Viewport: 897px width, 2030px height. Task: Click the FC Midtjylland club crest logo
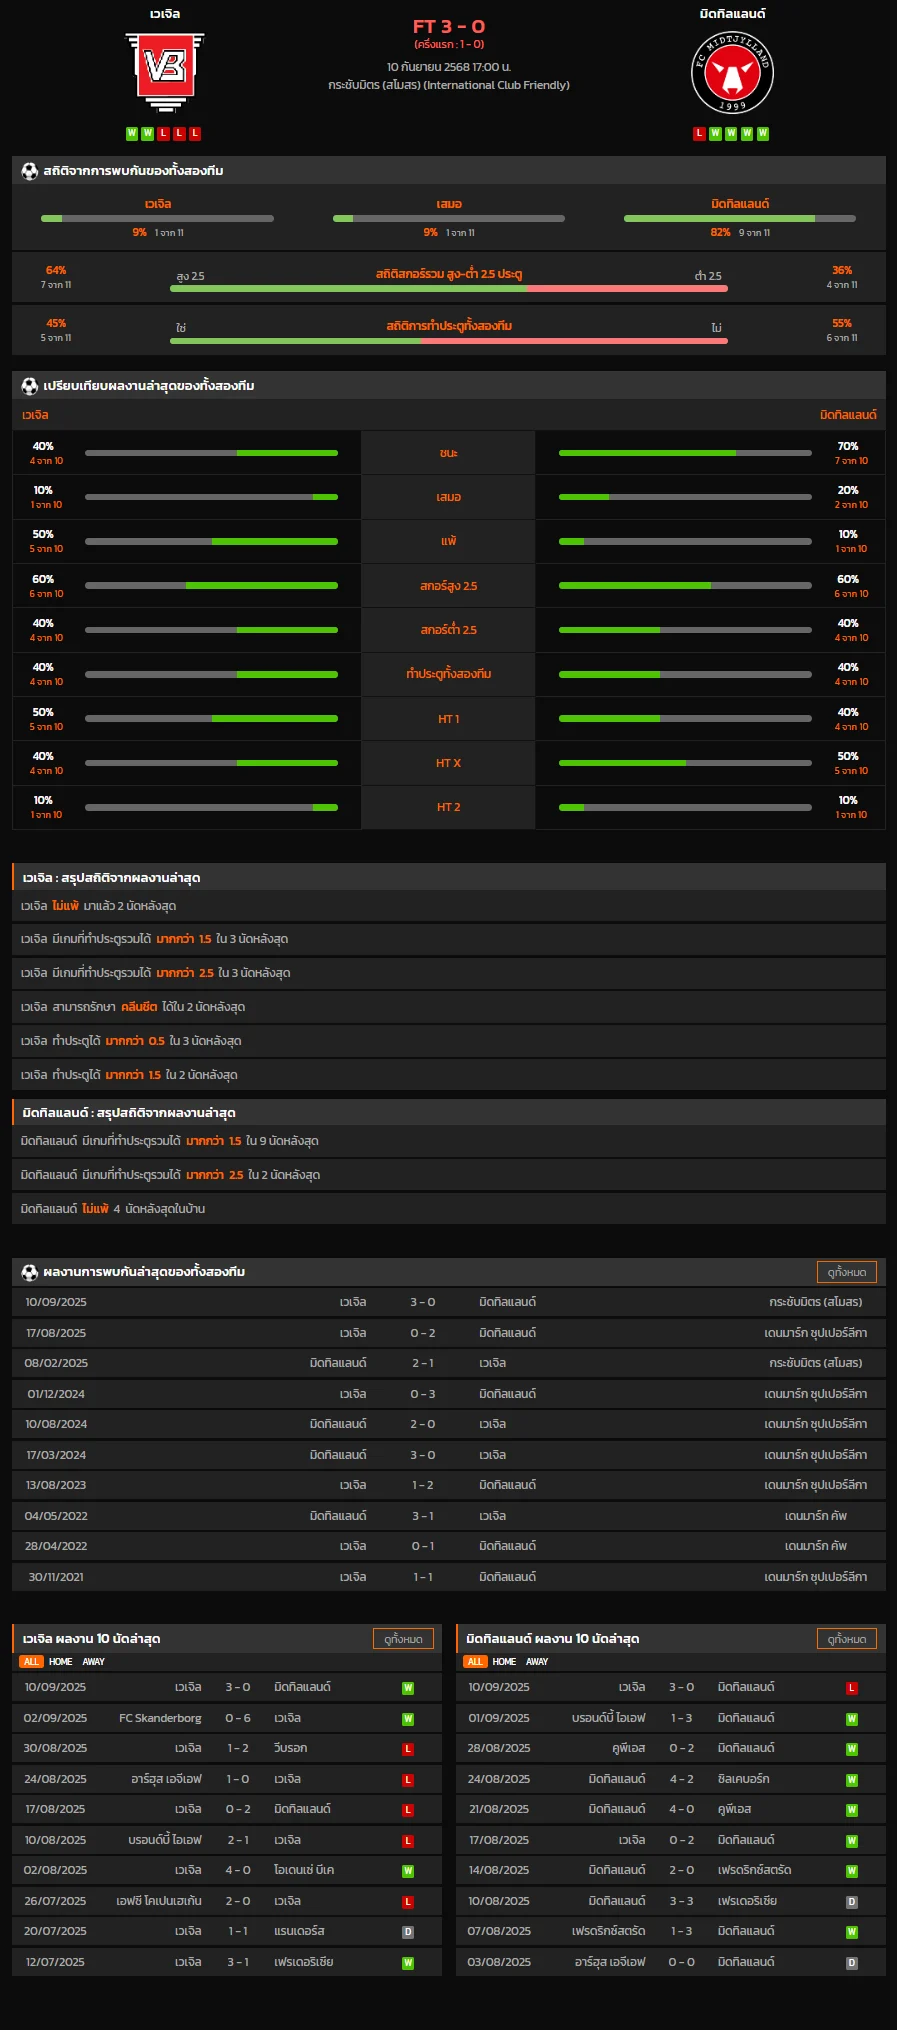[733, 73]
